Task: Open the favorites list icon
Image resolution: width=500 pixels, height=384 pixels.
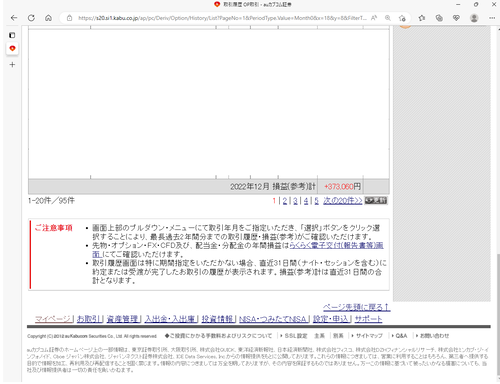Action: click(422, 18)
